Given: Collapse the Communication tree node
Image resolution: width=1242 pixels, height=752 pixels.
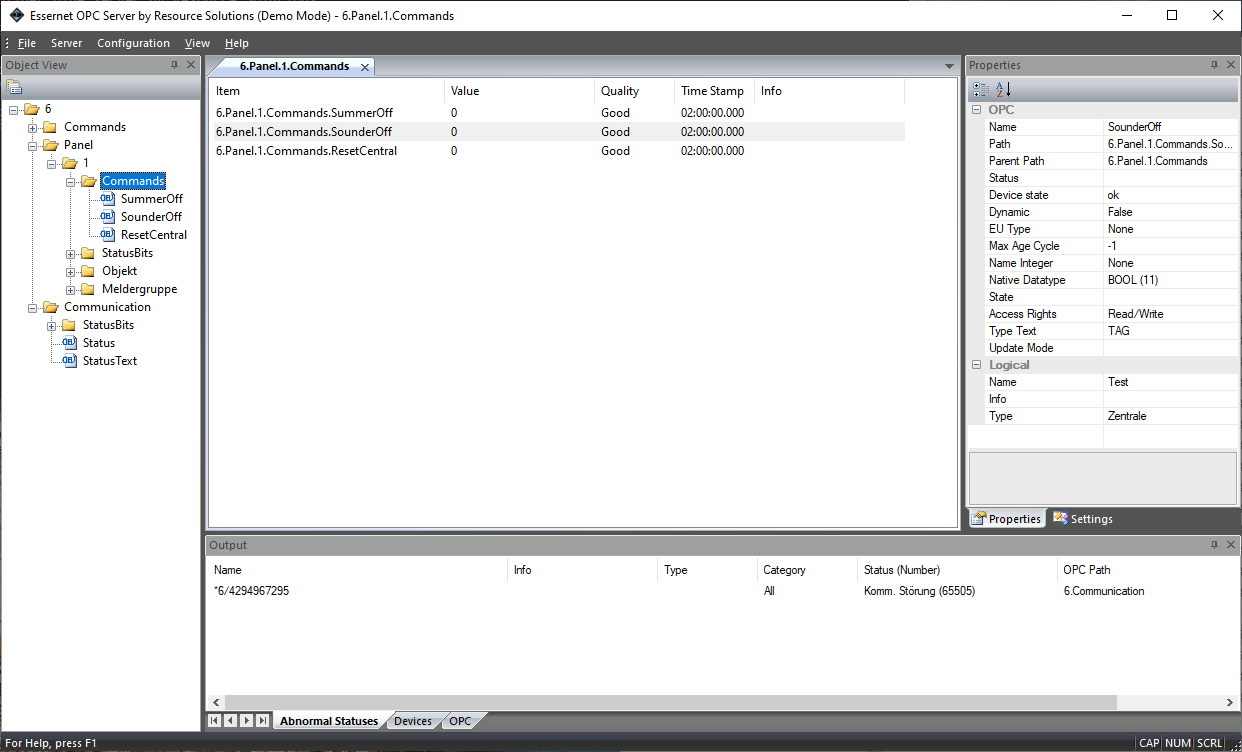Looking at the screenshot, I should (x=34, y=308).
